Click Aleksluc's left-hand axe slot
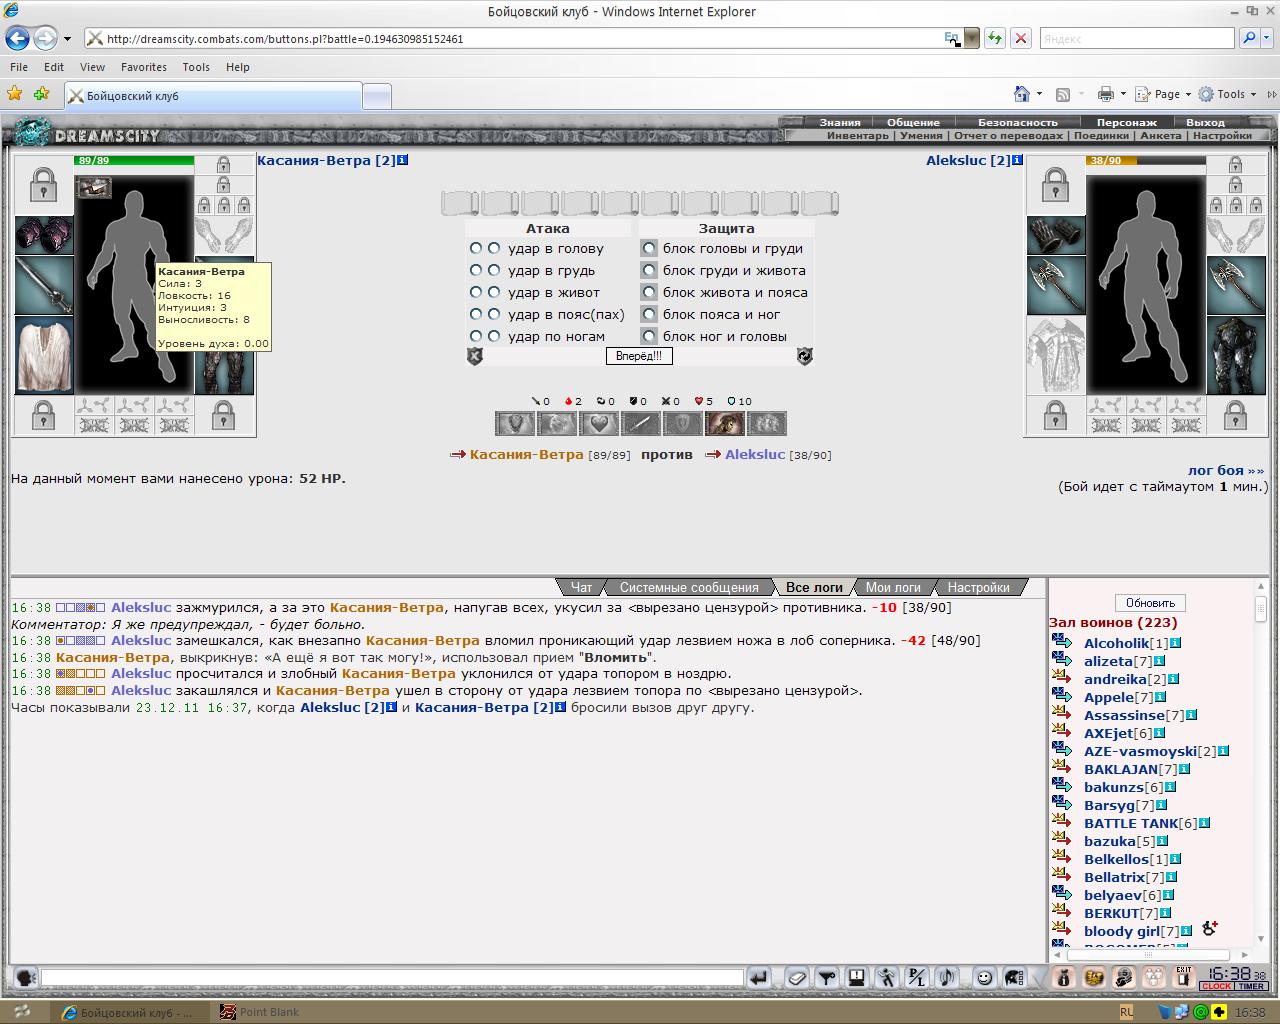Image resolution: width=1280 pixels, height=1024 pixels. [1056, 286]
